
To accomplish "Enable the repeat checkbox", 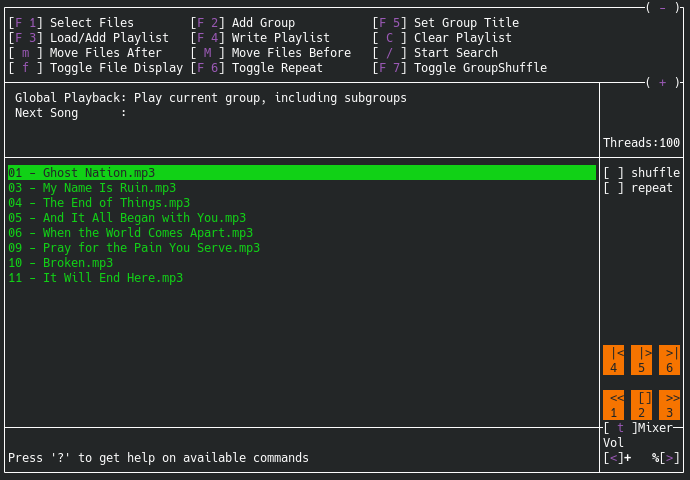I will pyautogui.click(x=614, y=188).
